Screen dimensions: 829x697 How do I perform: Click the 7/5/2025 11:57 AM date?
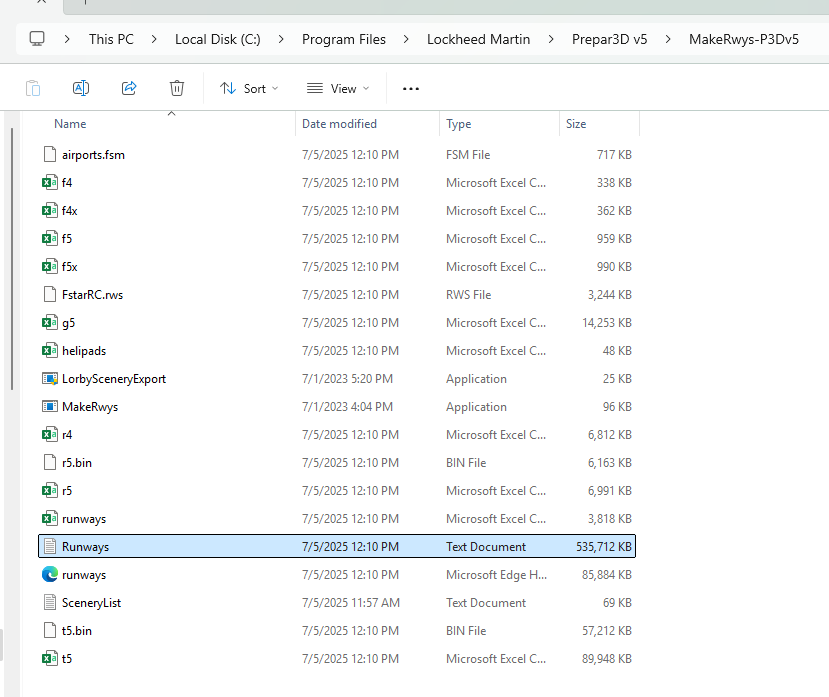tap(351, 602)
